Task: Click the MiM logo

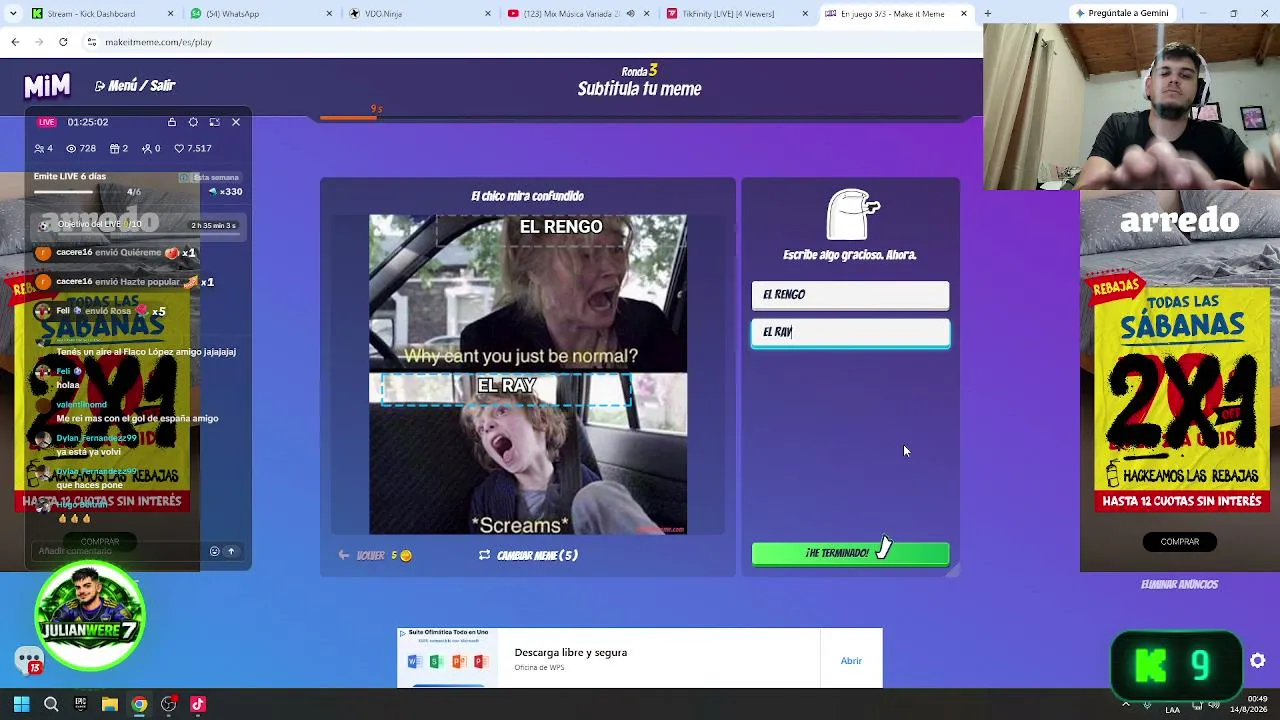Action: point(47,86)
